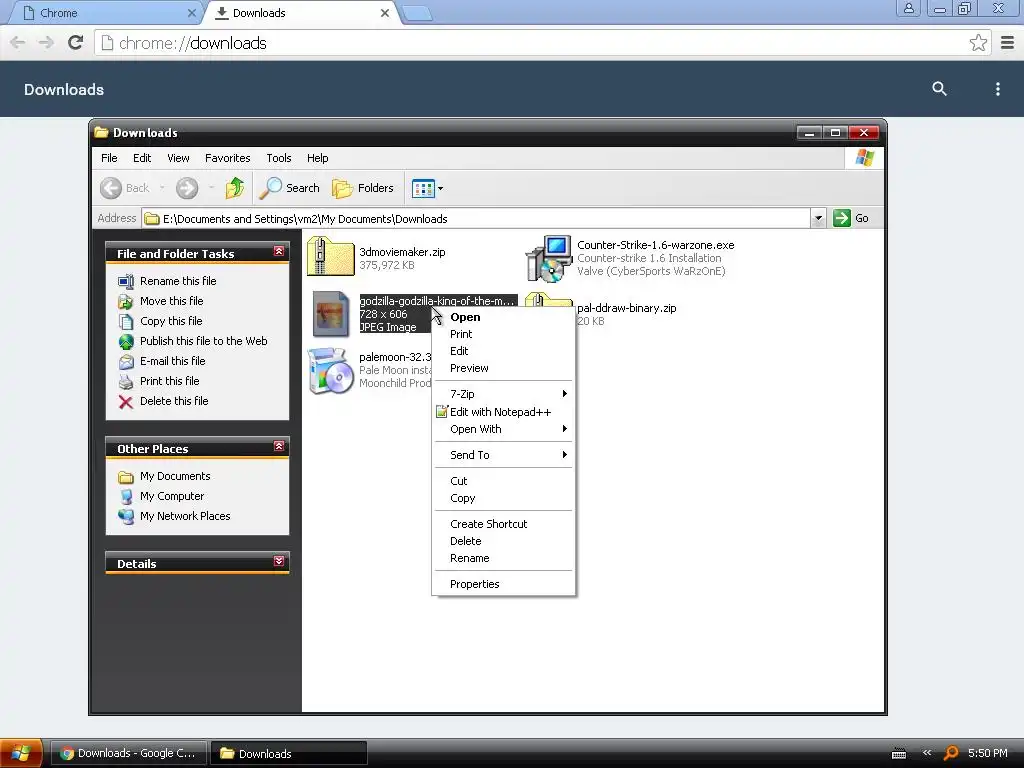This screenshot has height=768, width=1024.
Task: Click E-mail this file
Action: [x=172, y=361]
